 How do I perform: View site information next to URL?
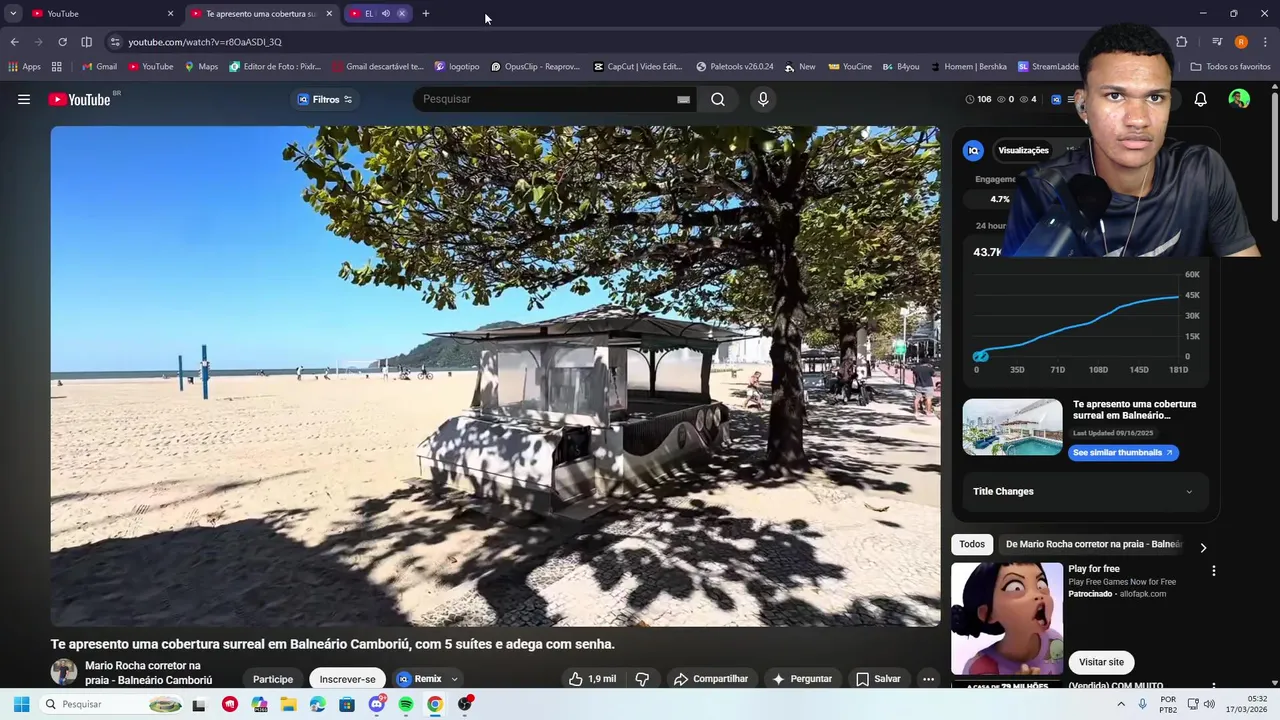point(115,42)
